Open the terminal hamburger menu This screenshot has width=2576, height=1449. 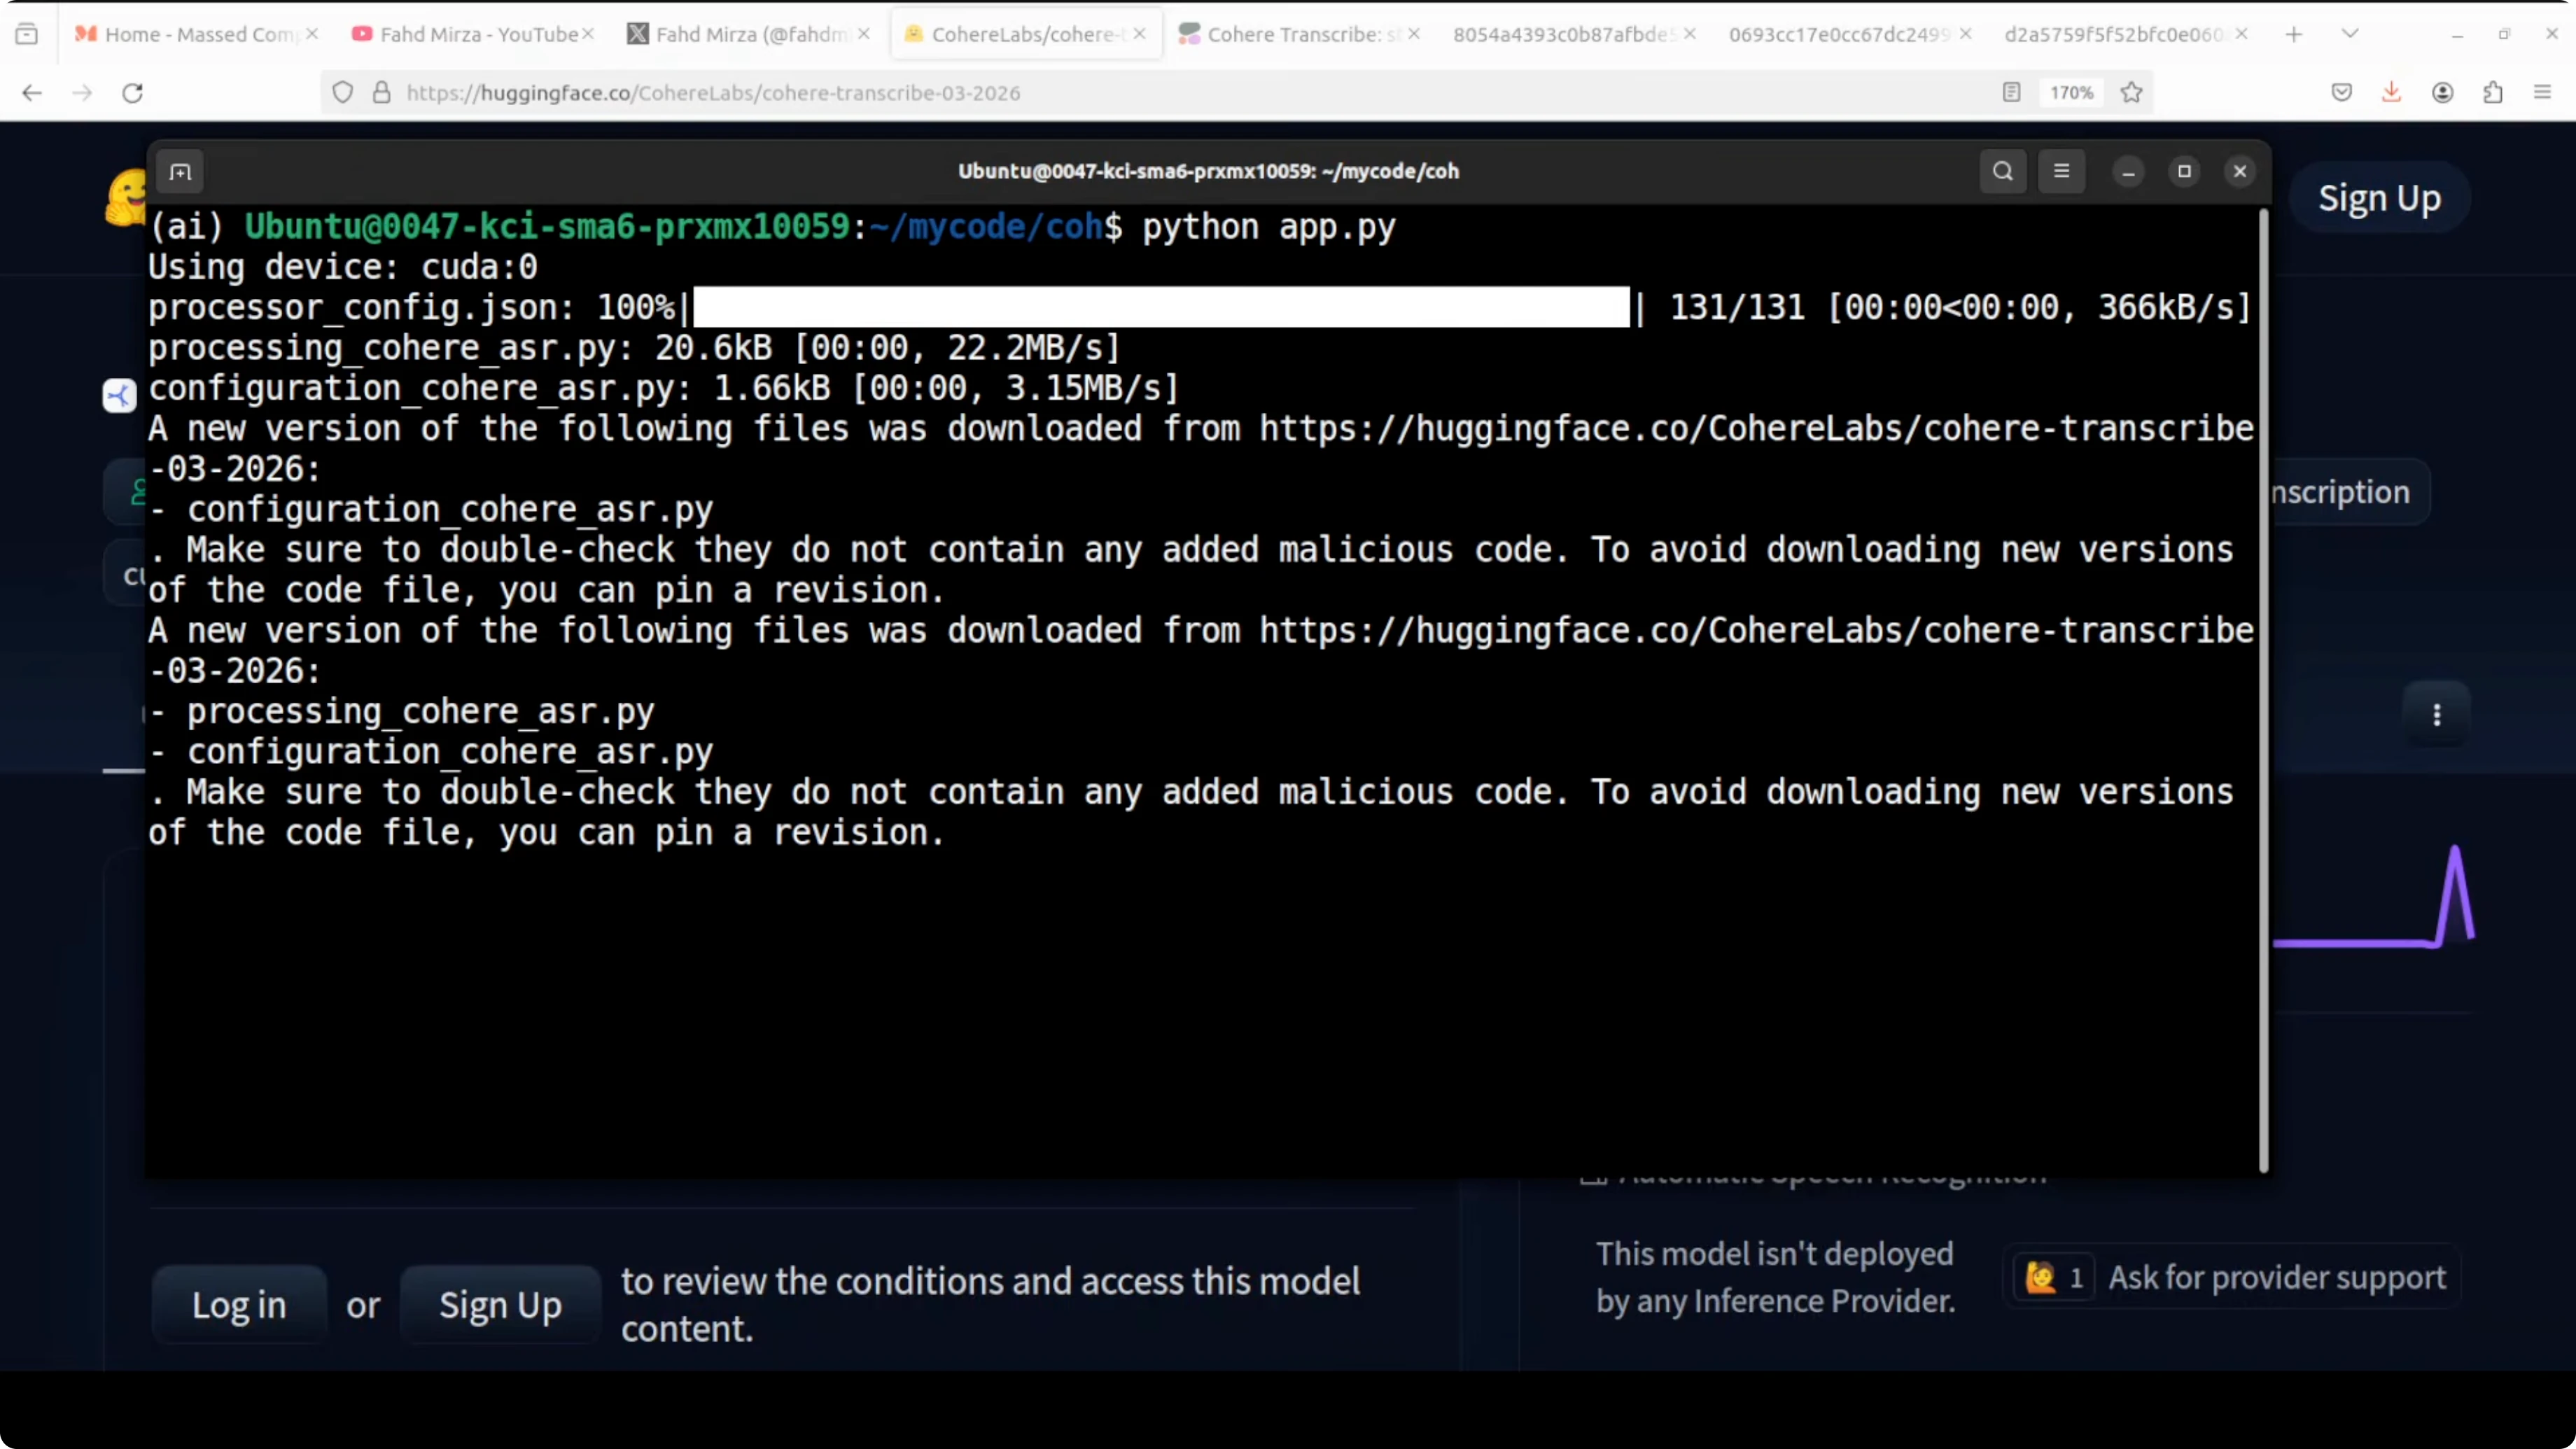pos(2061,171)
